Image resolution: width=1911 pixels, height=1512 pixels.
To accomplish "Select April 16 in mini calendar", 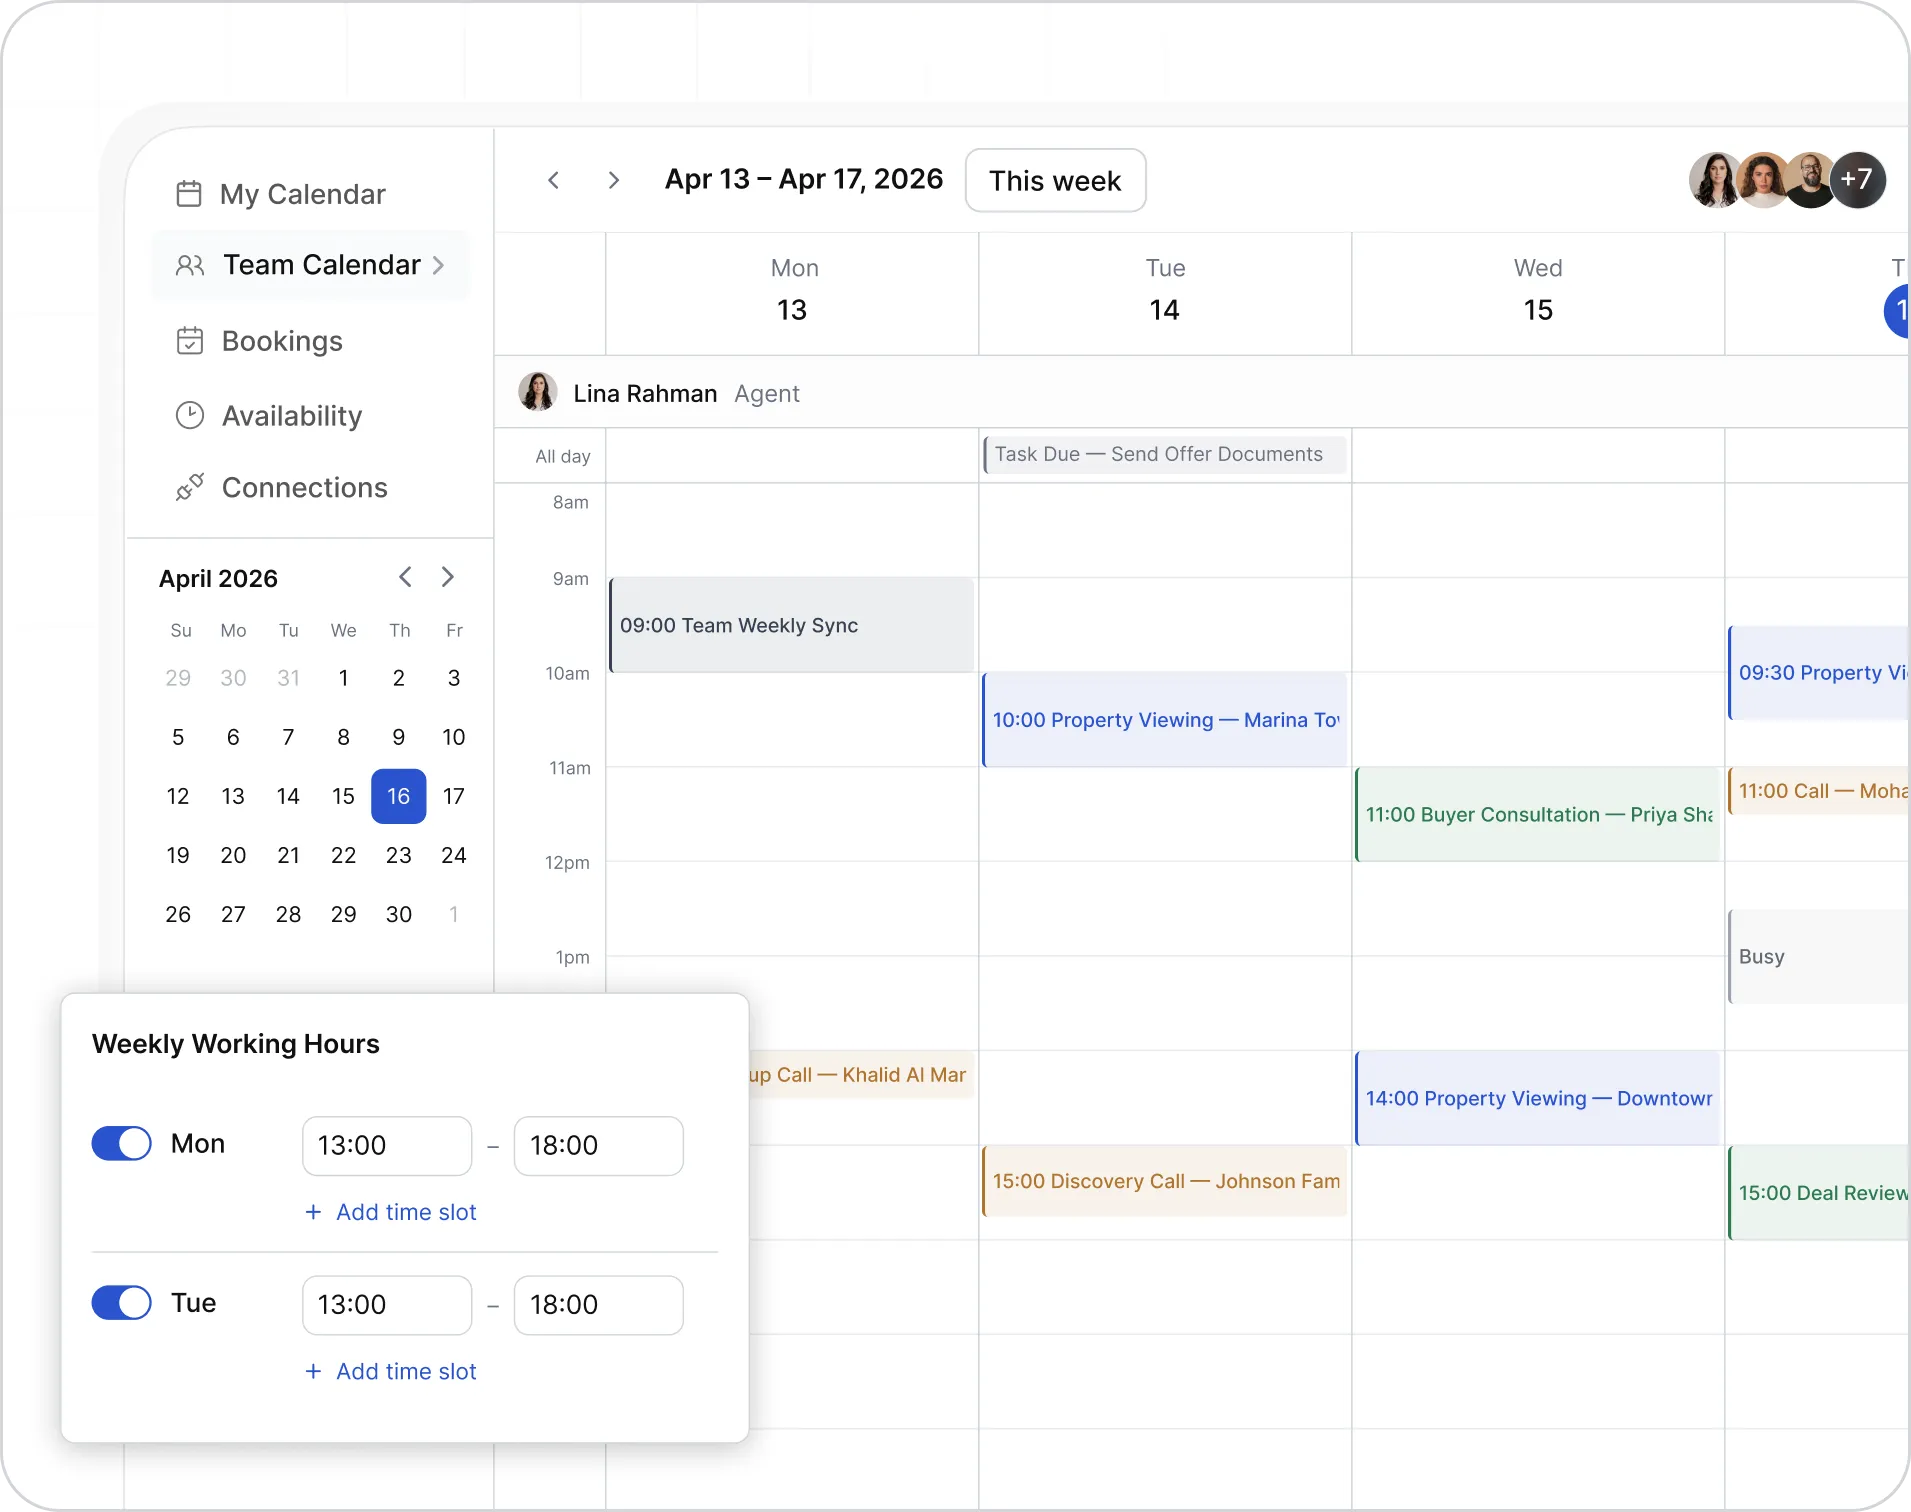I will coord(399,796).
